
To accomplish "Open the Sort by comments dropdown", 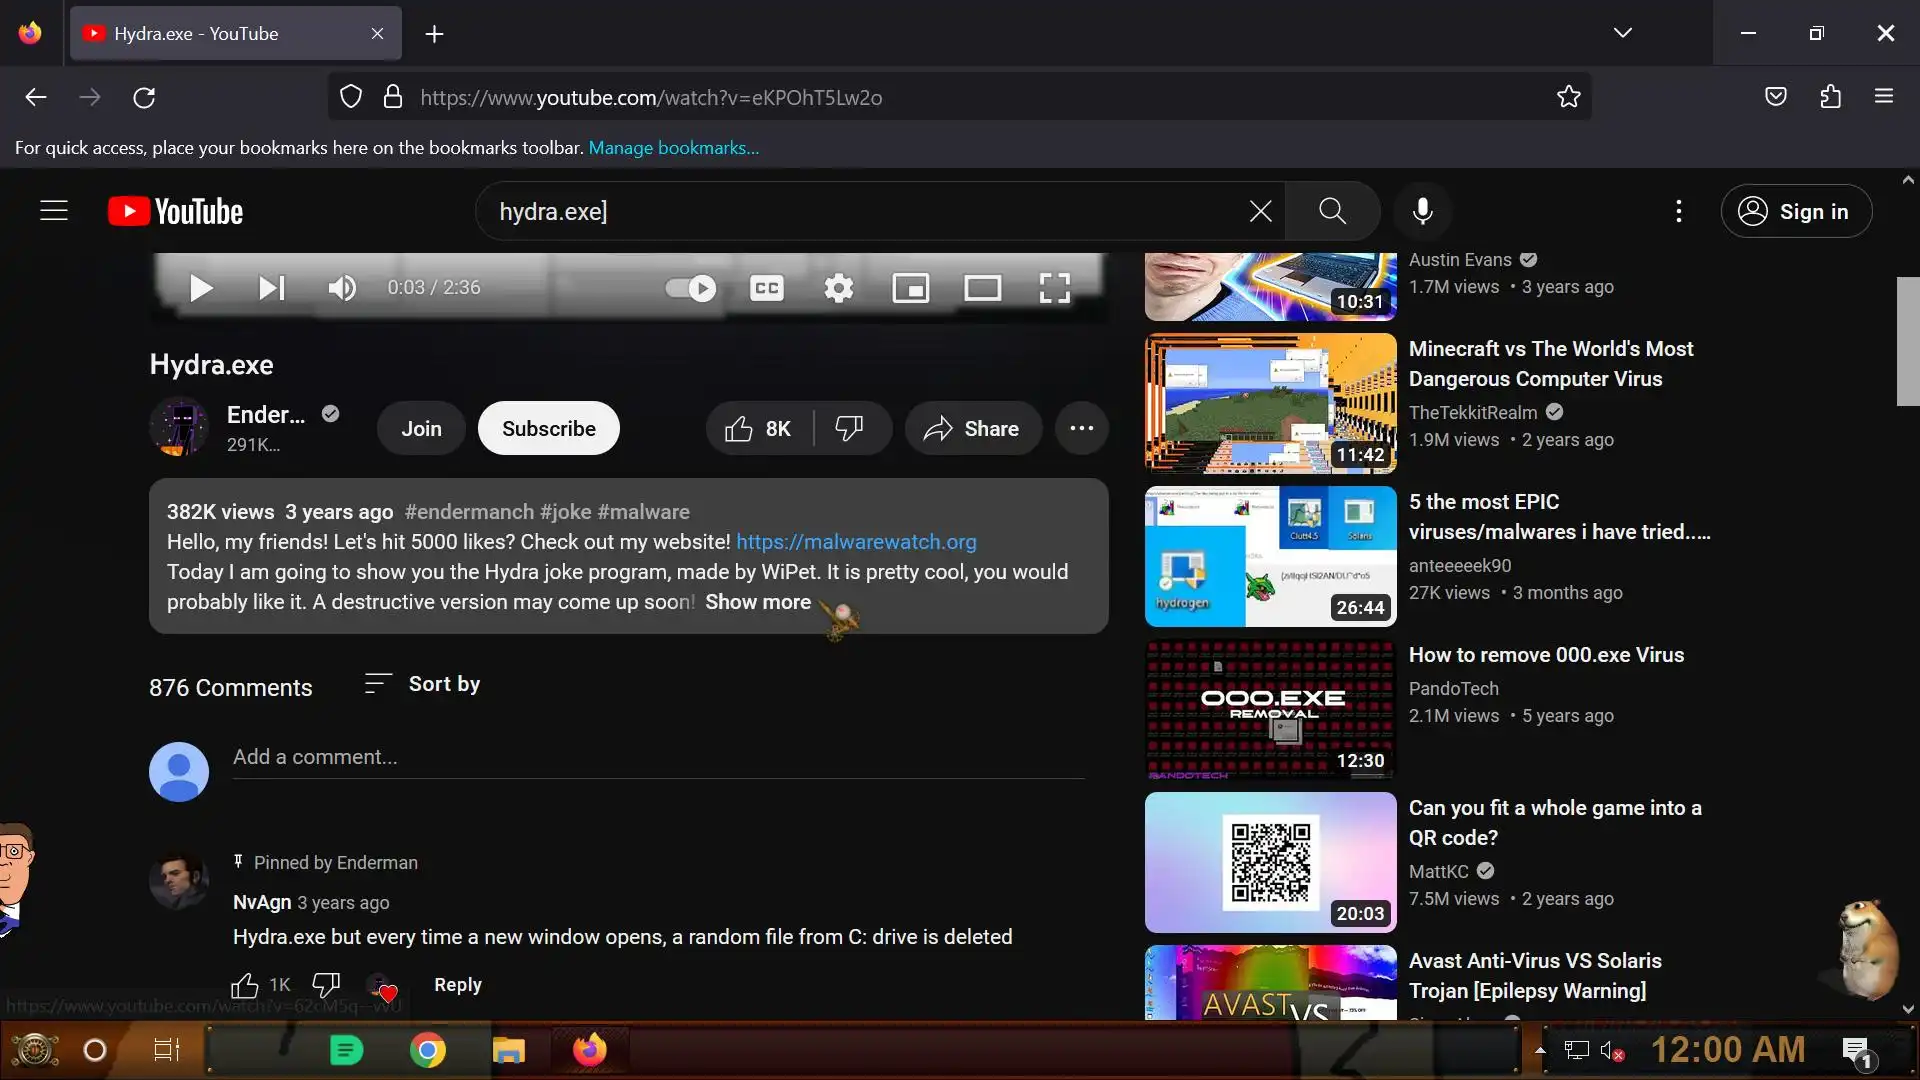I will pos(423,684).
